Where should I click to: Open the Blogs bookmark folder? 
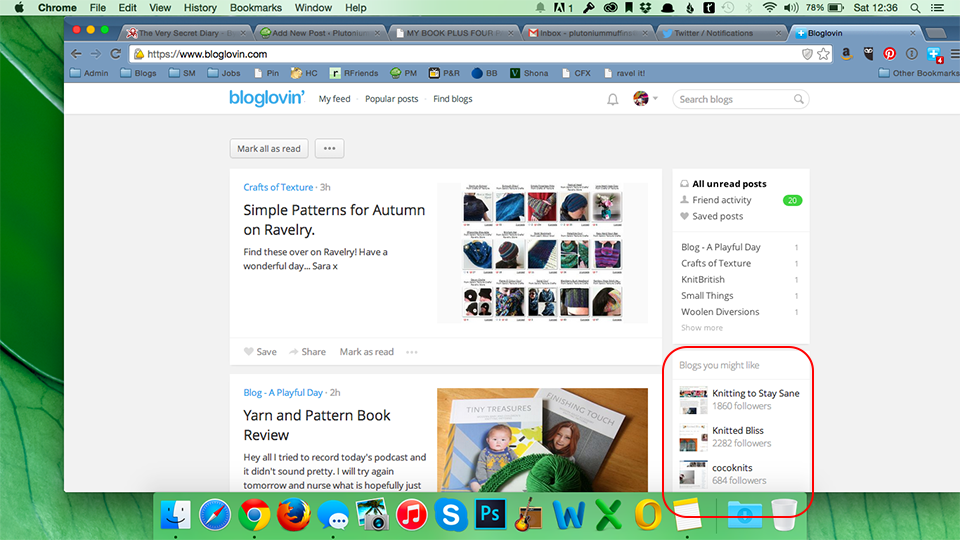(138, 73)
